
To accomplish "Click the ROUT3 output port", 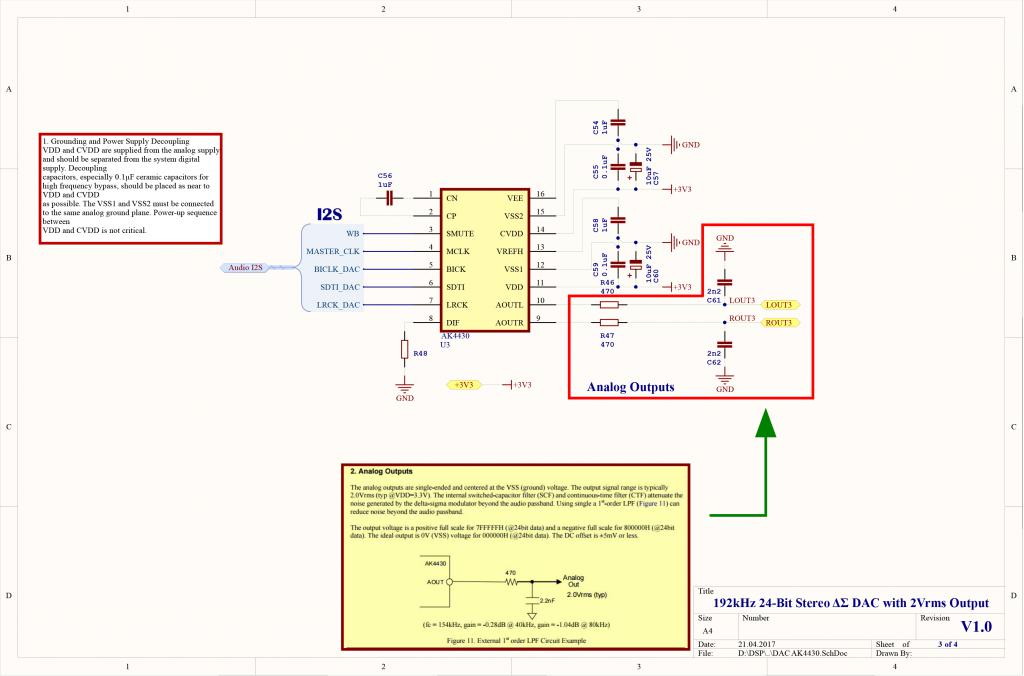I will [781, 322].
